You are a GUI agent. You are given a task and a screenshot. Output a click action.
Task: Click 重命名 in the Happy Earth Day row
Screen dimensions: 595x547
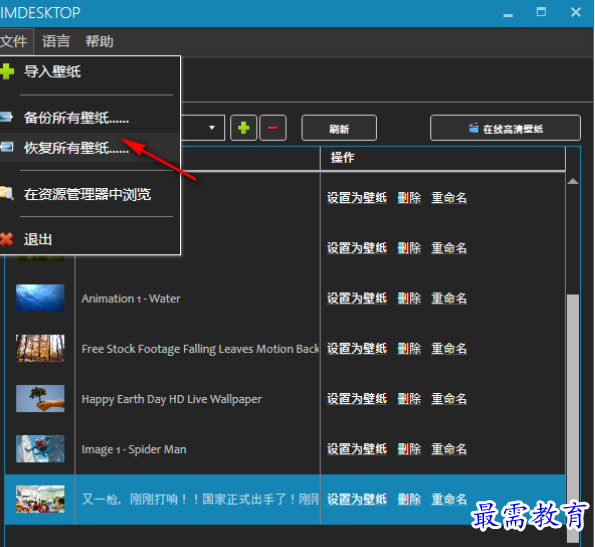(449, 399)
